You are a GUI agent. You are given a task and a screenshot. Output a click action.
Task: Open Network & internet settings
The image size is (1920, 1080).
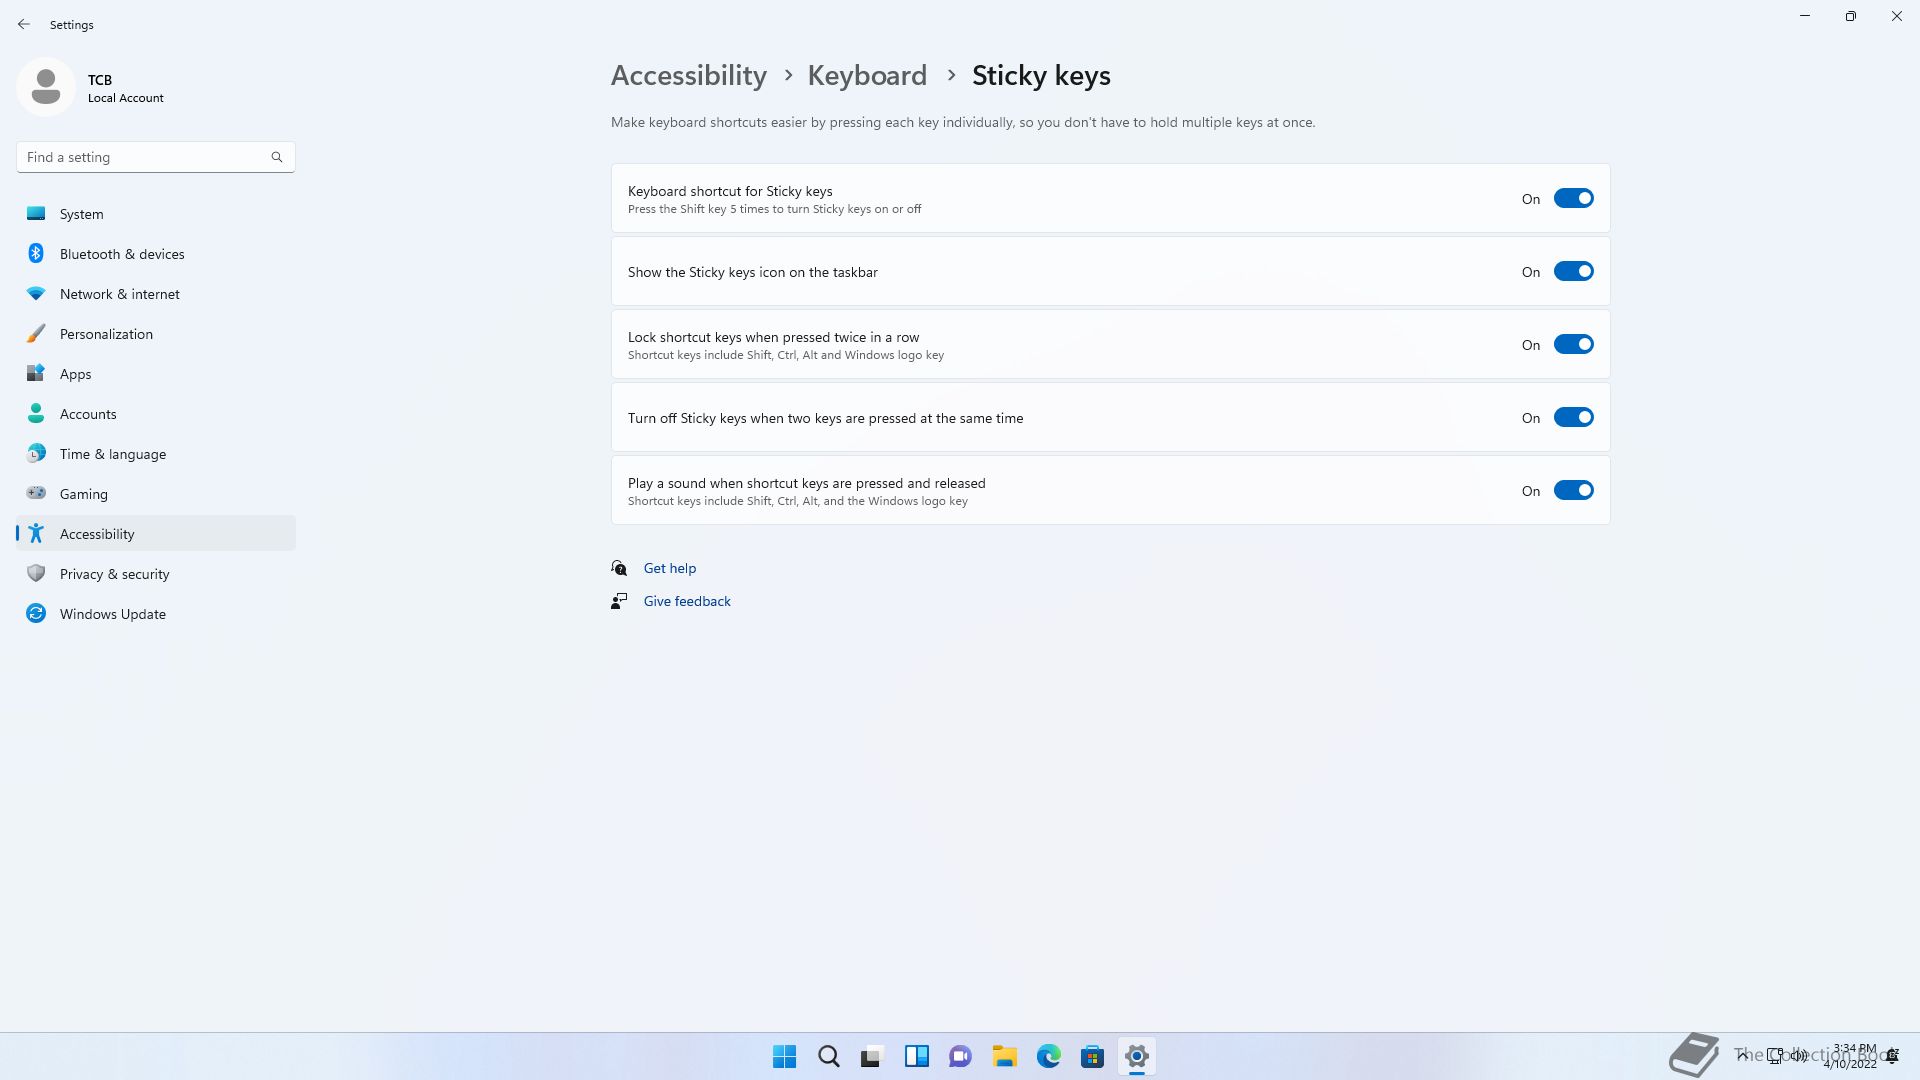pos(156,293)
